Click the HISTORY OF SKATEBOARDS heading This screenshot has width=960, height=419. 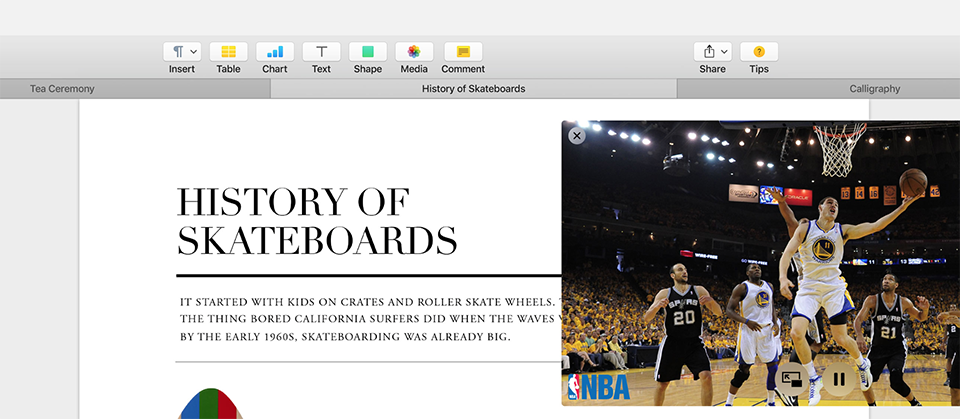click(x=317, y=221)
